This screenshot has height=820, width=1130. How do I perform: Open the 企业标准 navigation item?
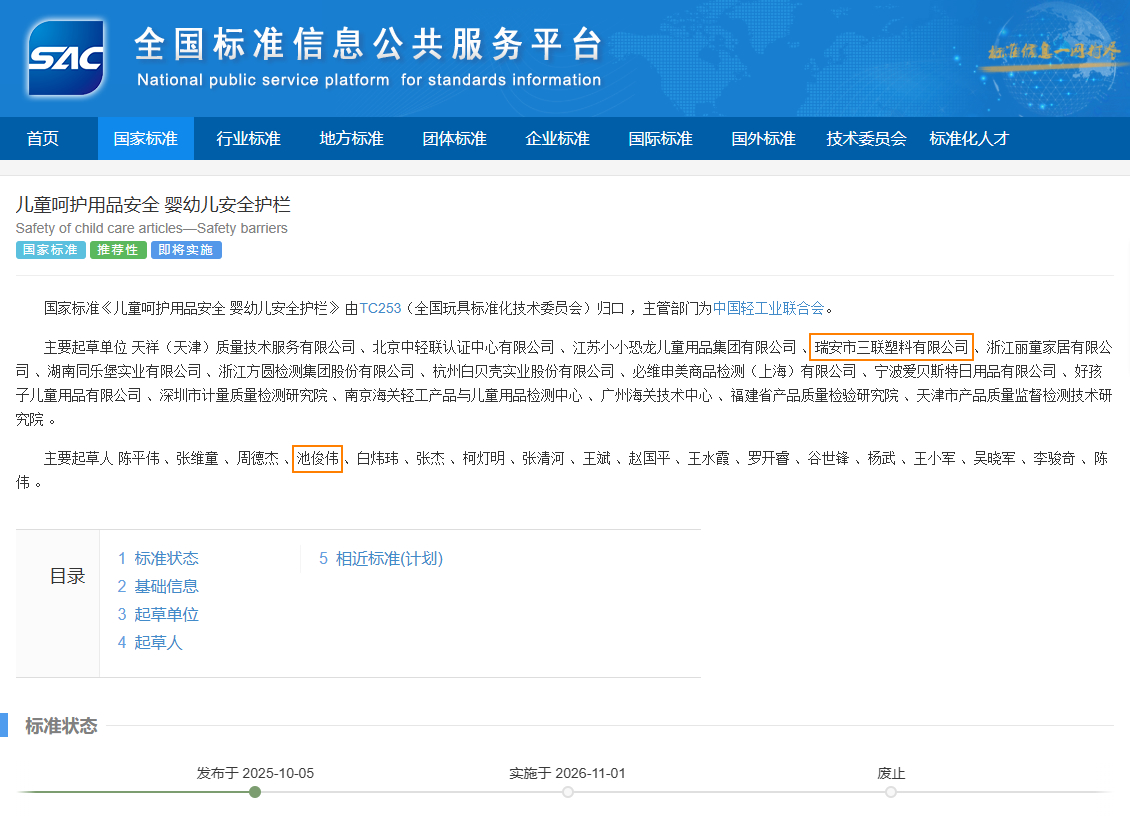click(557, 139)
